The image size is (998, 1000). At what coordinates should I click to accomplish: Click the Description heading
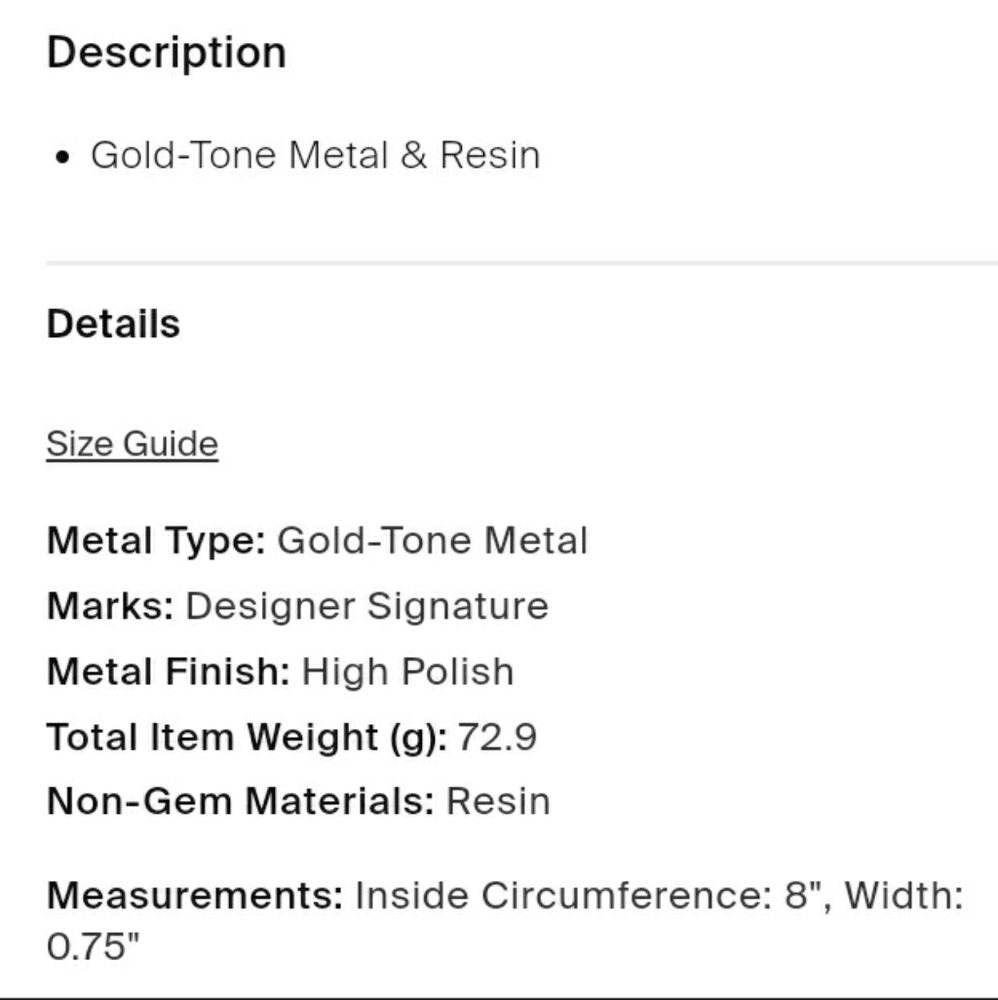166,52
